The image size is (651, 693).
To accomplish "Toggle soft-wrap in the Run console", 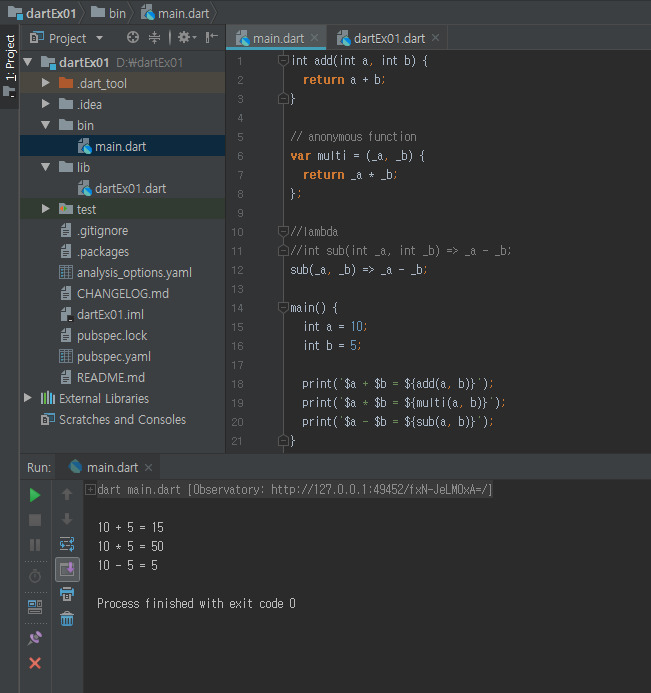I will (67, 544).
